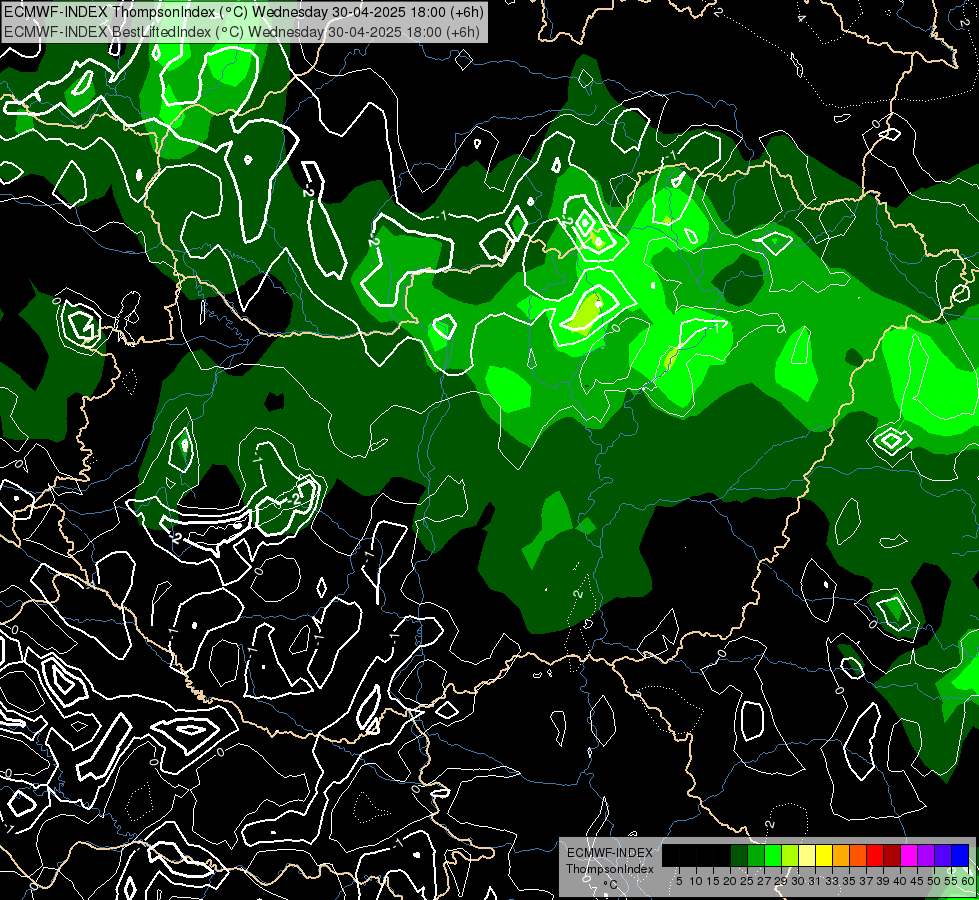
Task: Click the legend value label 60
Action: (x=968, y=881)
